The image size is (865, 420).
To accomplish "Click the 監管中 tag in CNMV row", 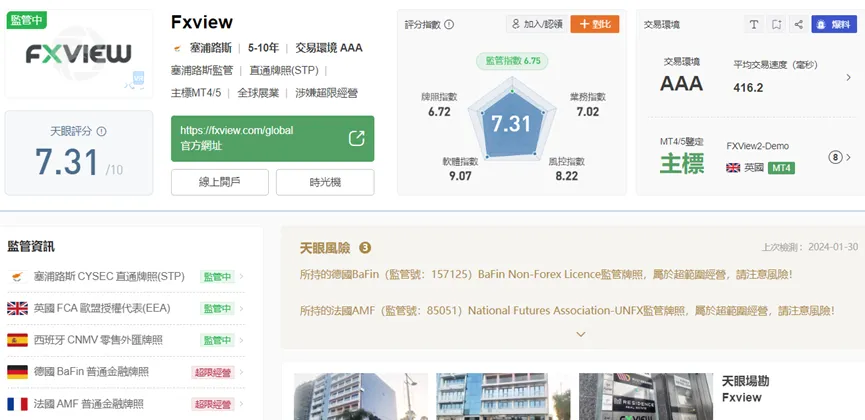I will (x=217, y=340).
